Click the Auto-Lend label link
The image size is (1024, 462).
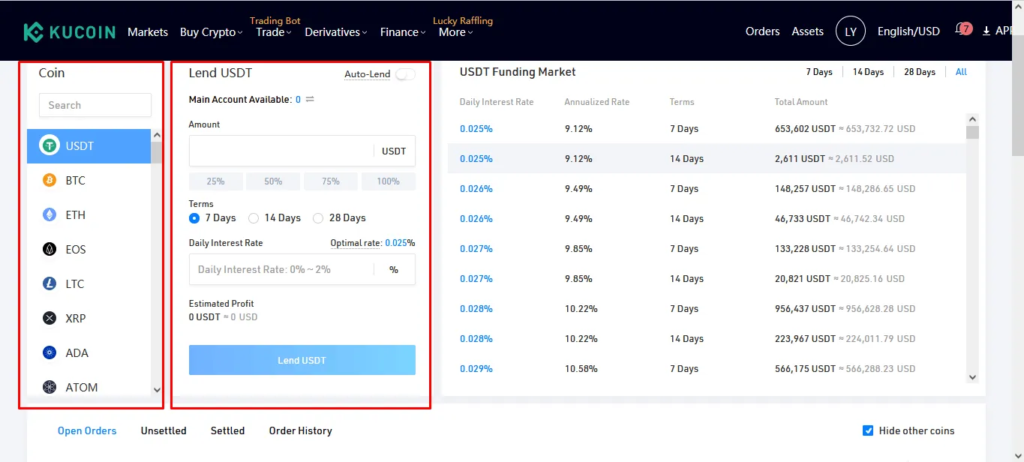367,74
